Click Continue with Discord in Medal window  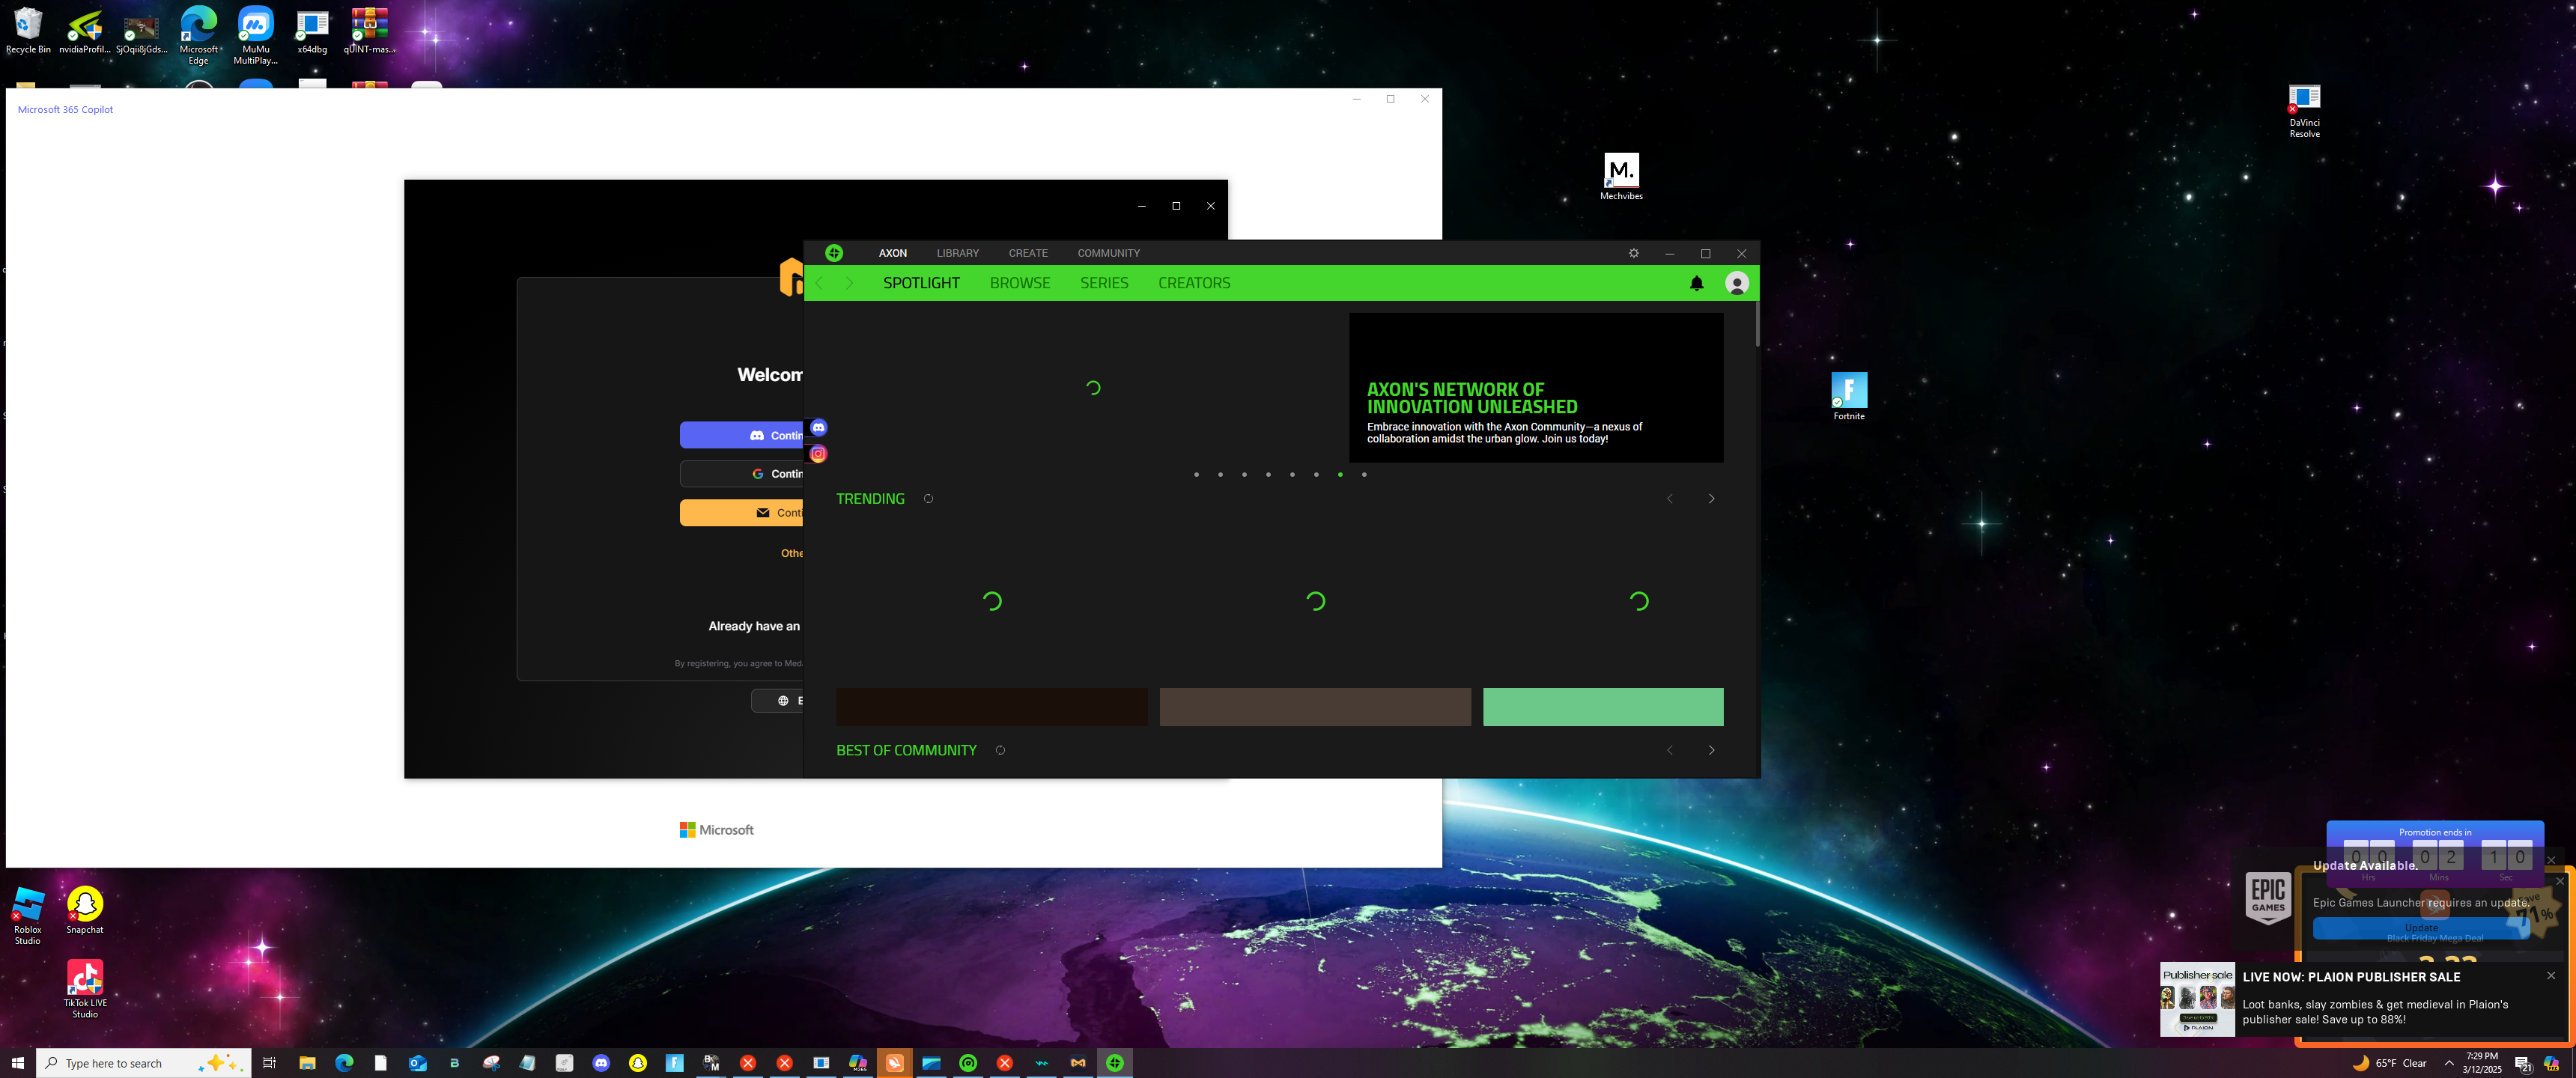pos(742,435)
